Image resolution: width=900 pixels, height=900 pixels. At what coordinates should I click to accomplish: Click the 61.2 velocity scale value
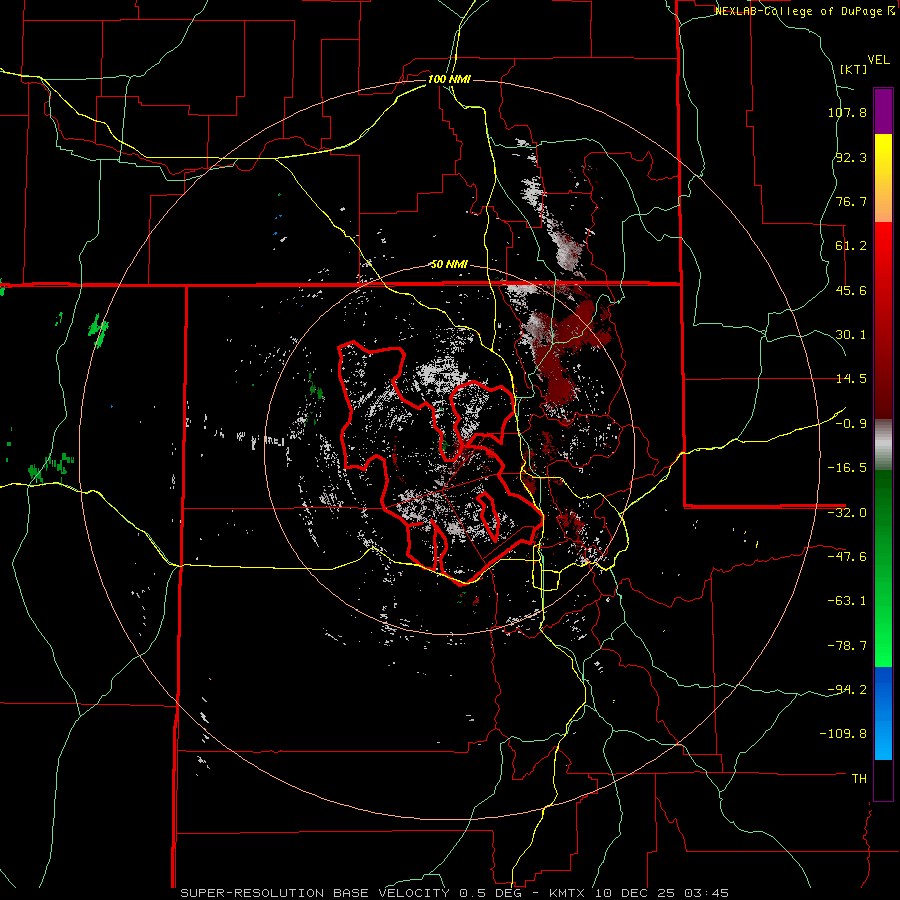pos(851,246)
